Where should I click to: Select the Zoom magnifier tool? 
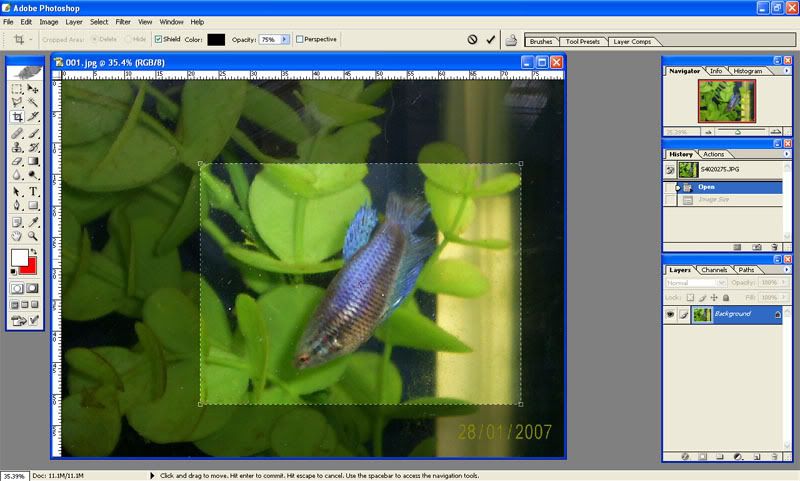pyautogui.click(x=33, y=236)
